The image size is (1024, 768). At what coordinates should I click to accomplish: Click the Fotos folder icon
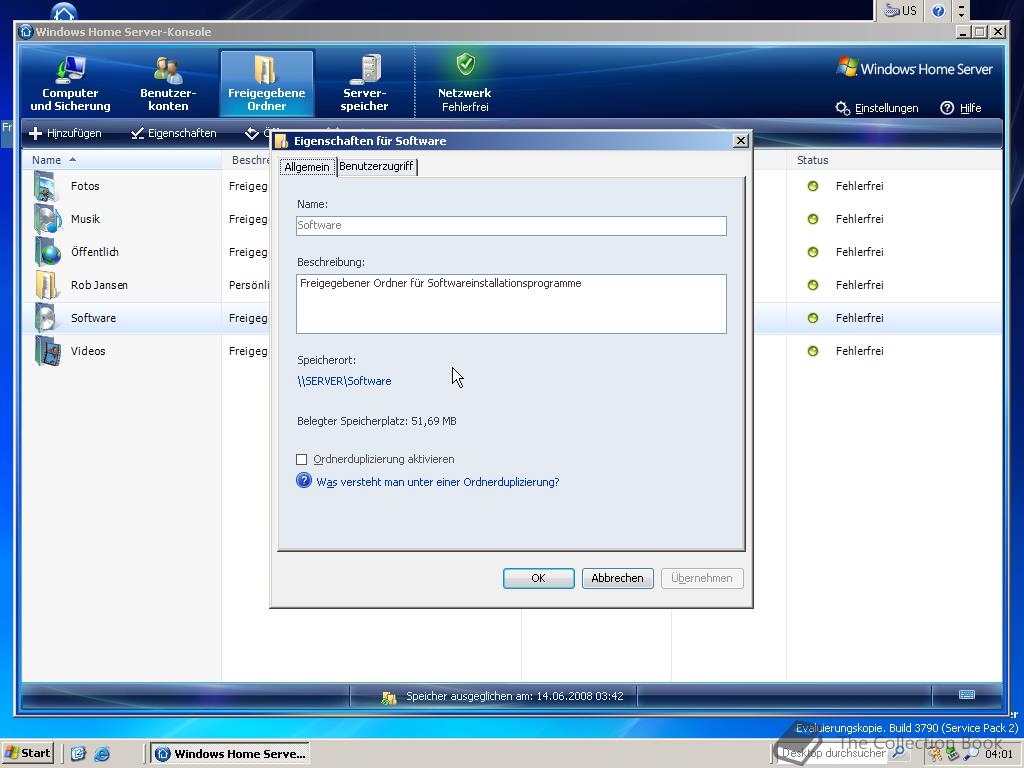(x=47, y=186)
